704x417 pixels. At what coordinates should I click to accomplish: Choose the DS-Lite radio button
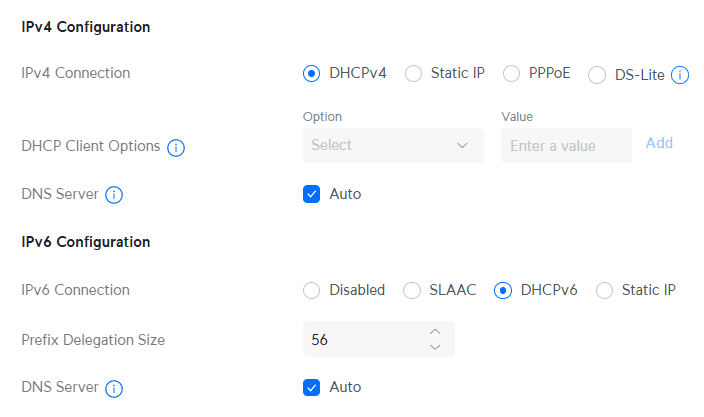pos(597,75)
